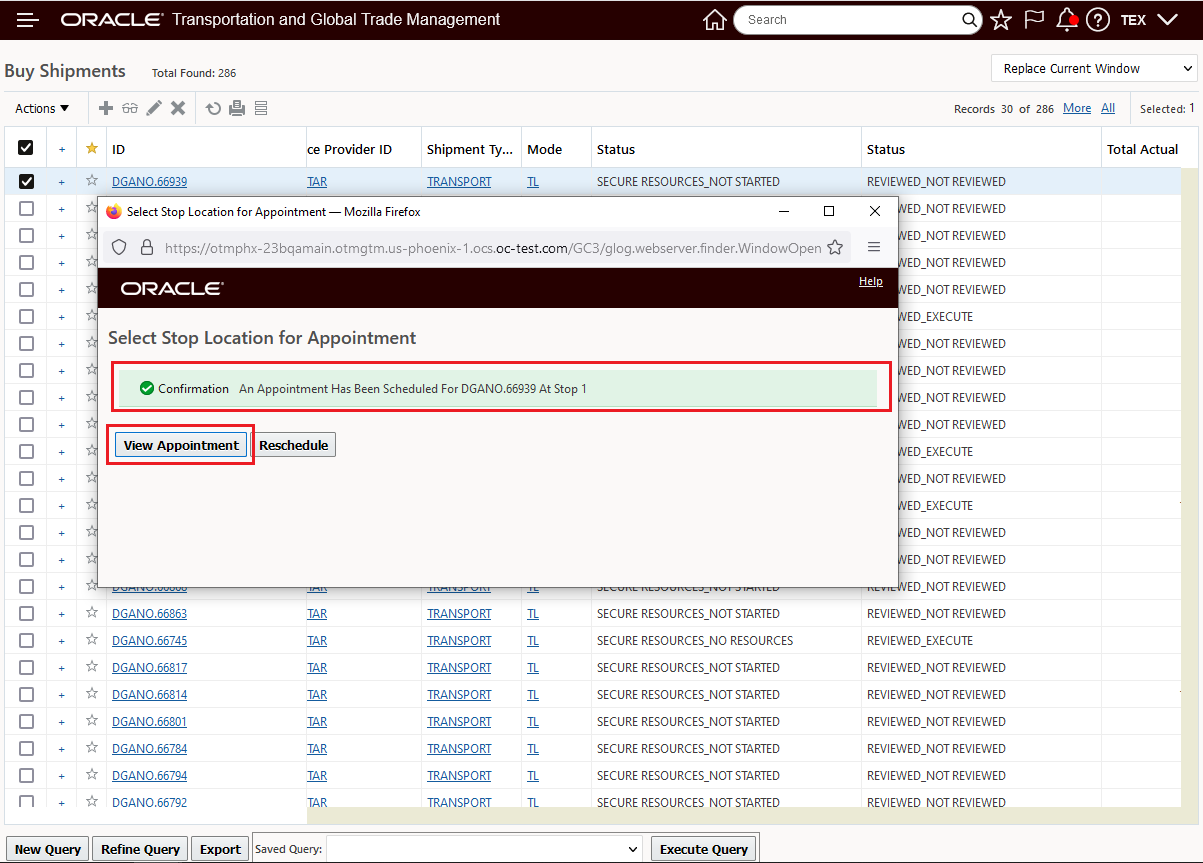1203x863 pixels.
Task: Click the All records link
Action: tap(1108, 108)
